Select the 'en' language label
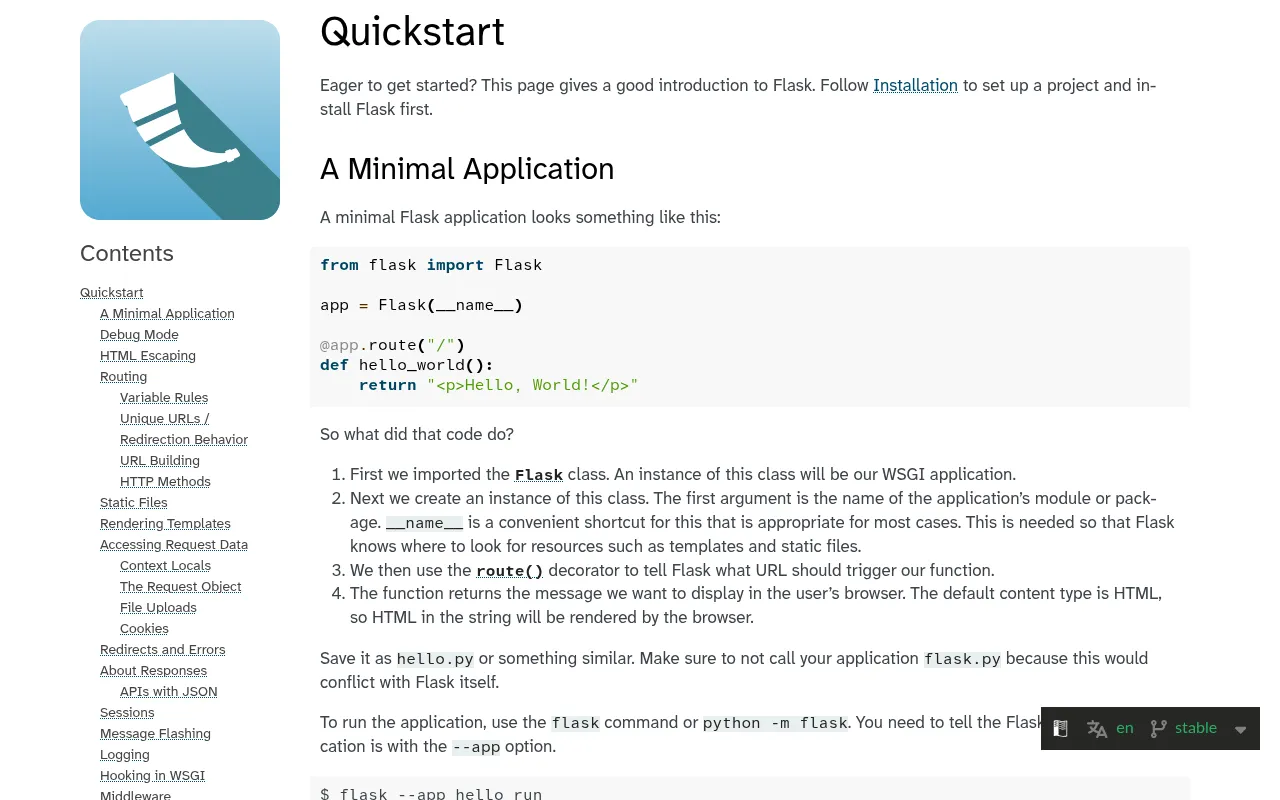The width and height of the screenshot is (1280, 800). (1125, 728)
